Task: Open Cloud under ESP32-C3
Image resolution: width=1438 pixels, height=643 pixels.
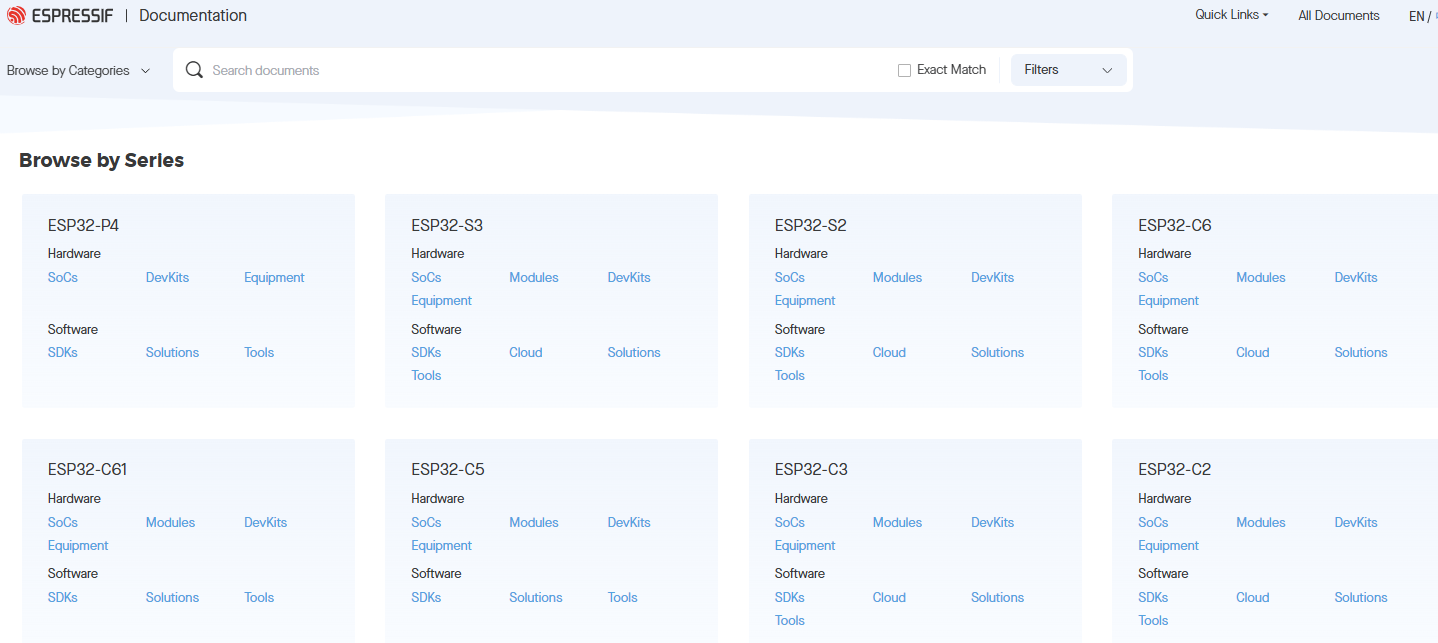Action: [x=889, y=597]
